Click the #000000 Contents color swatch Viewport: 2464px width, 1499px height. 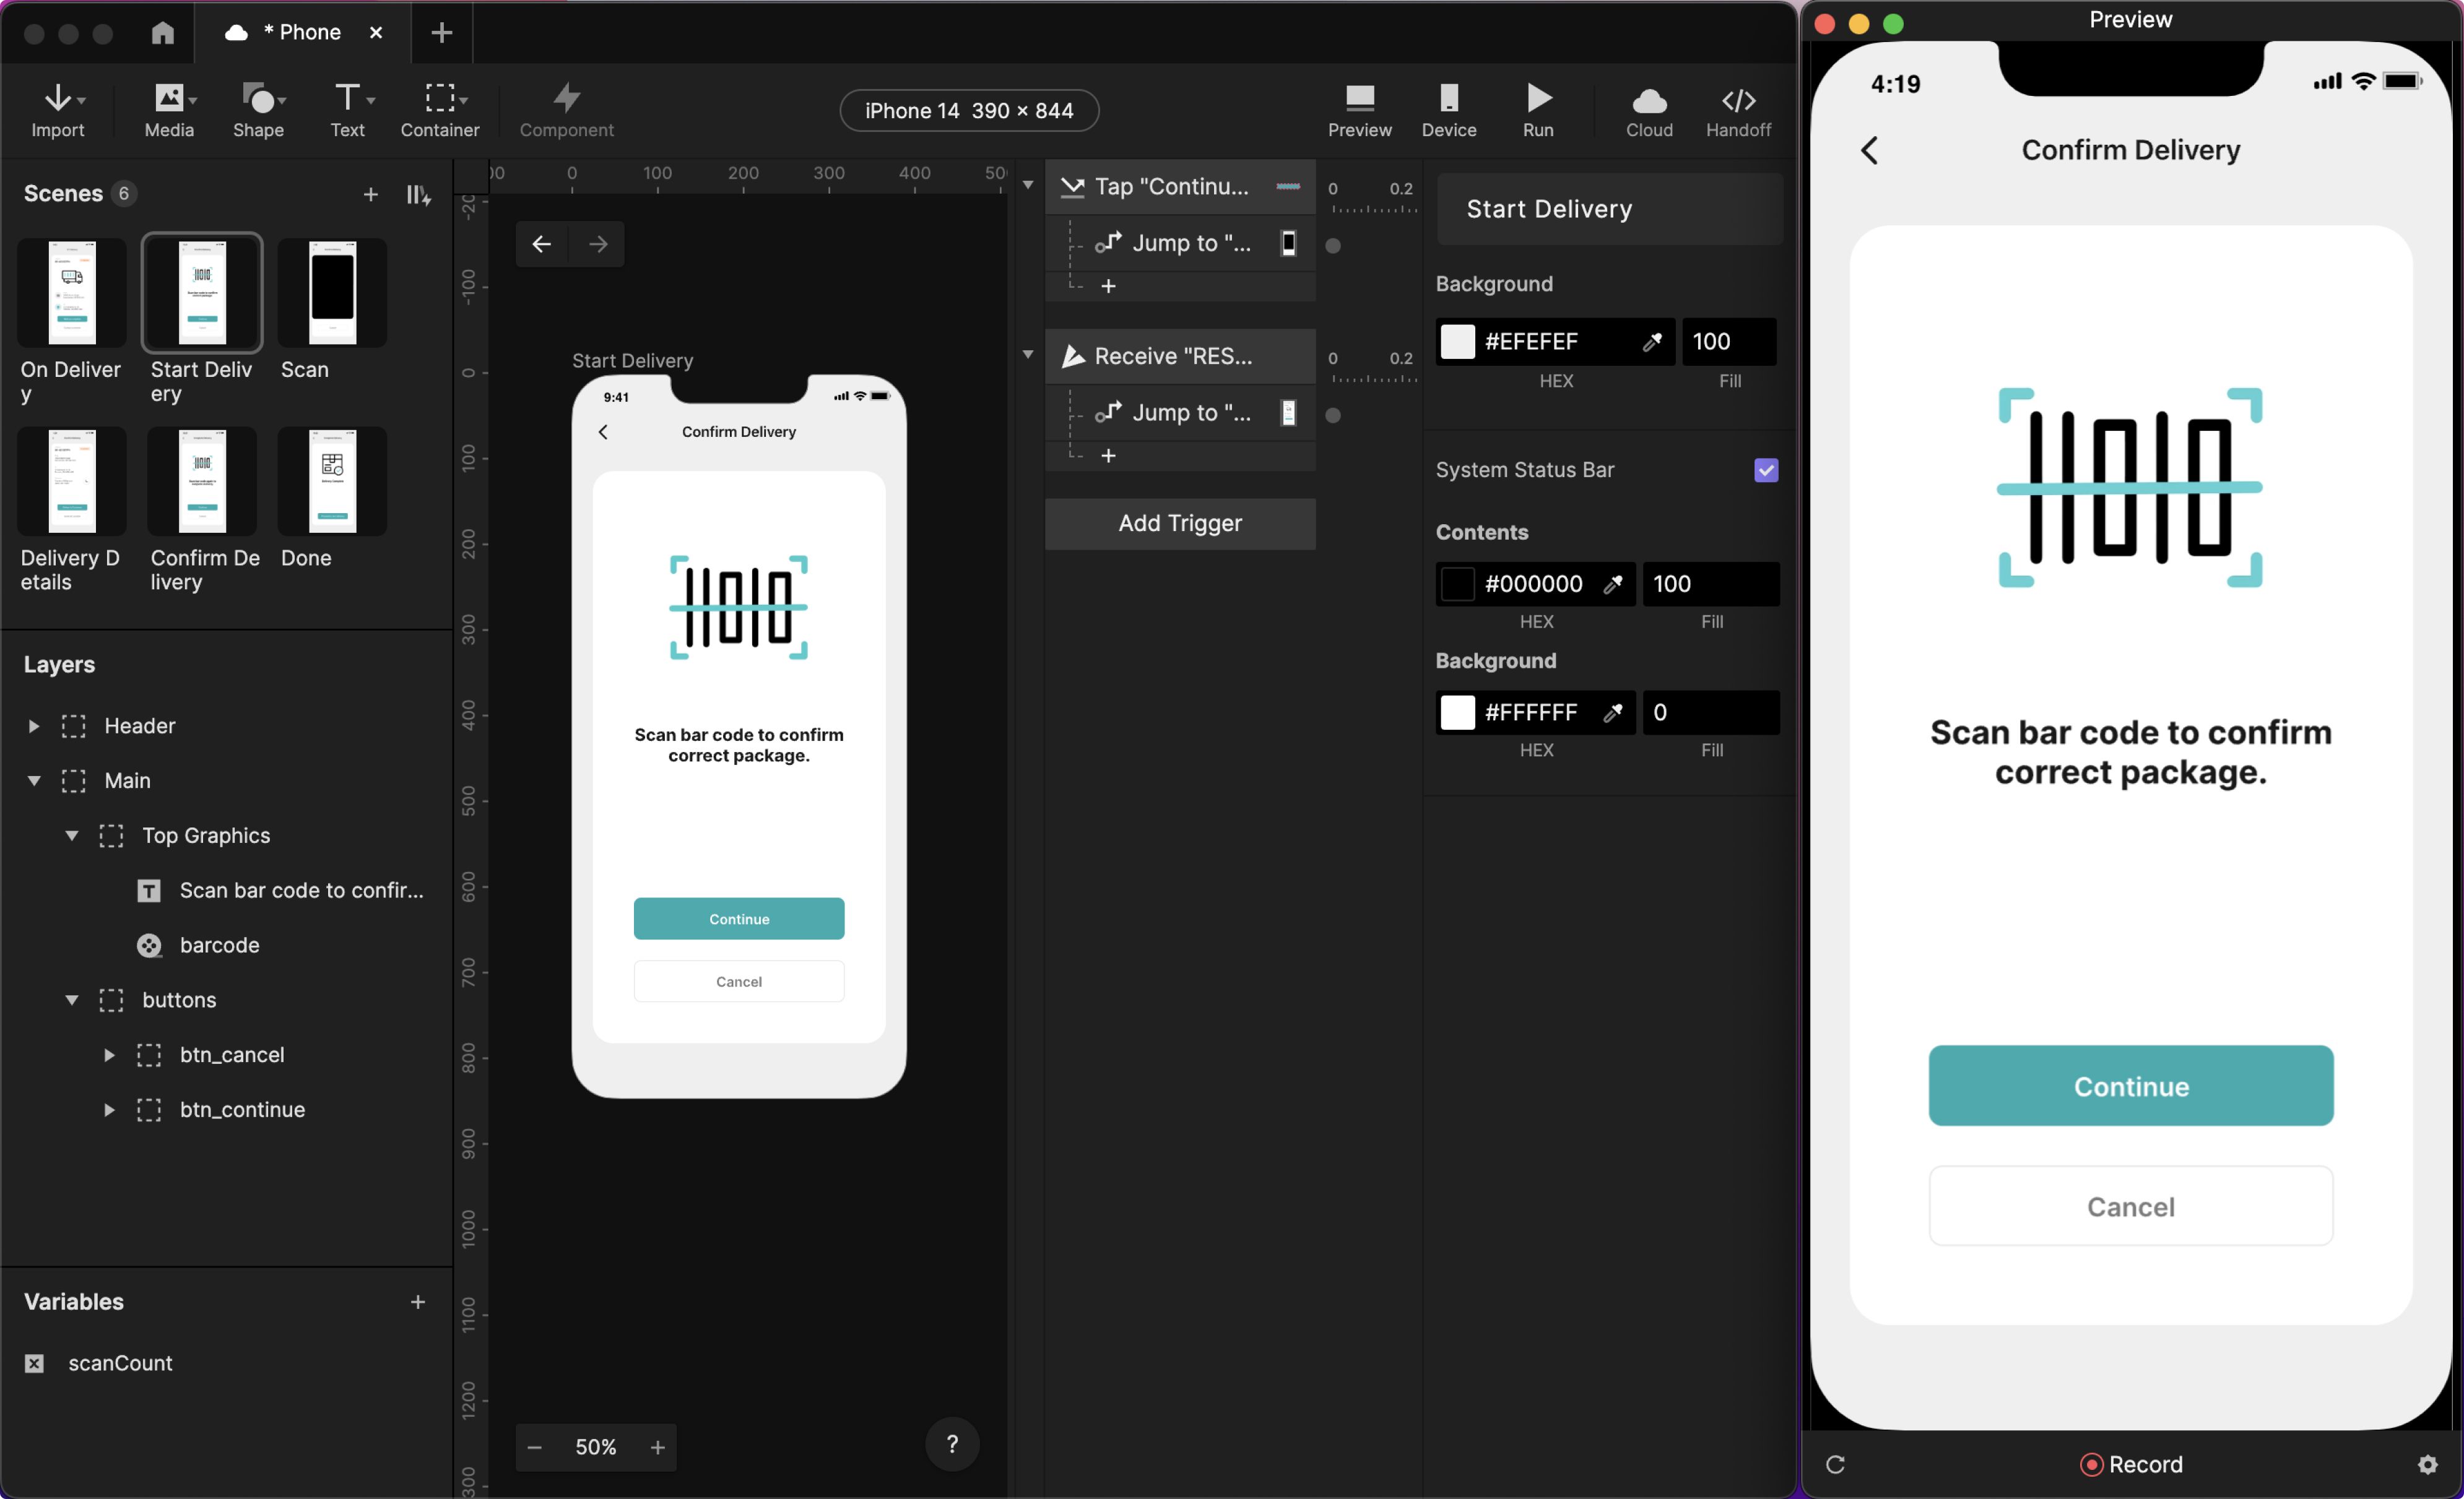pos(1457,584)
